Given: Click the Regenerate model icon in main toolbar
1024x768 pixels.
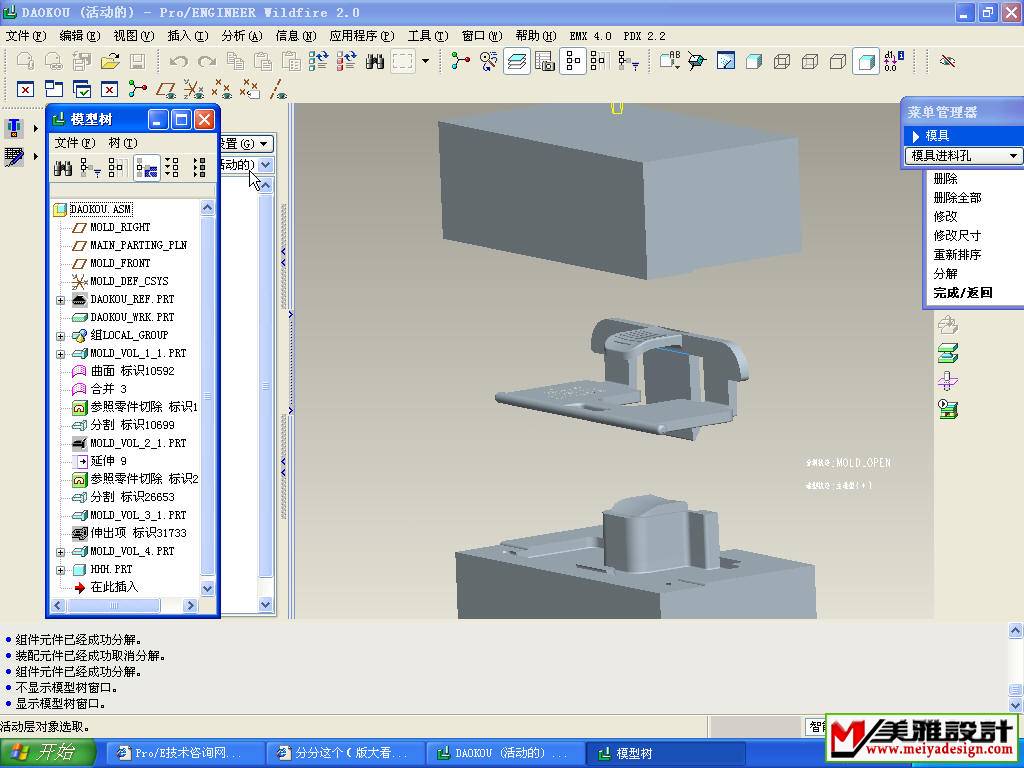Looking at the screenshot, I should pyautogui.click(x=319, y=61).
